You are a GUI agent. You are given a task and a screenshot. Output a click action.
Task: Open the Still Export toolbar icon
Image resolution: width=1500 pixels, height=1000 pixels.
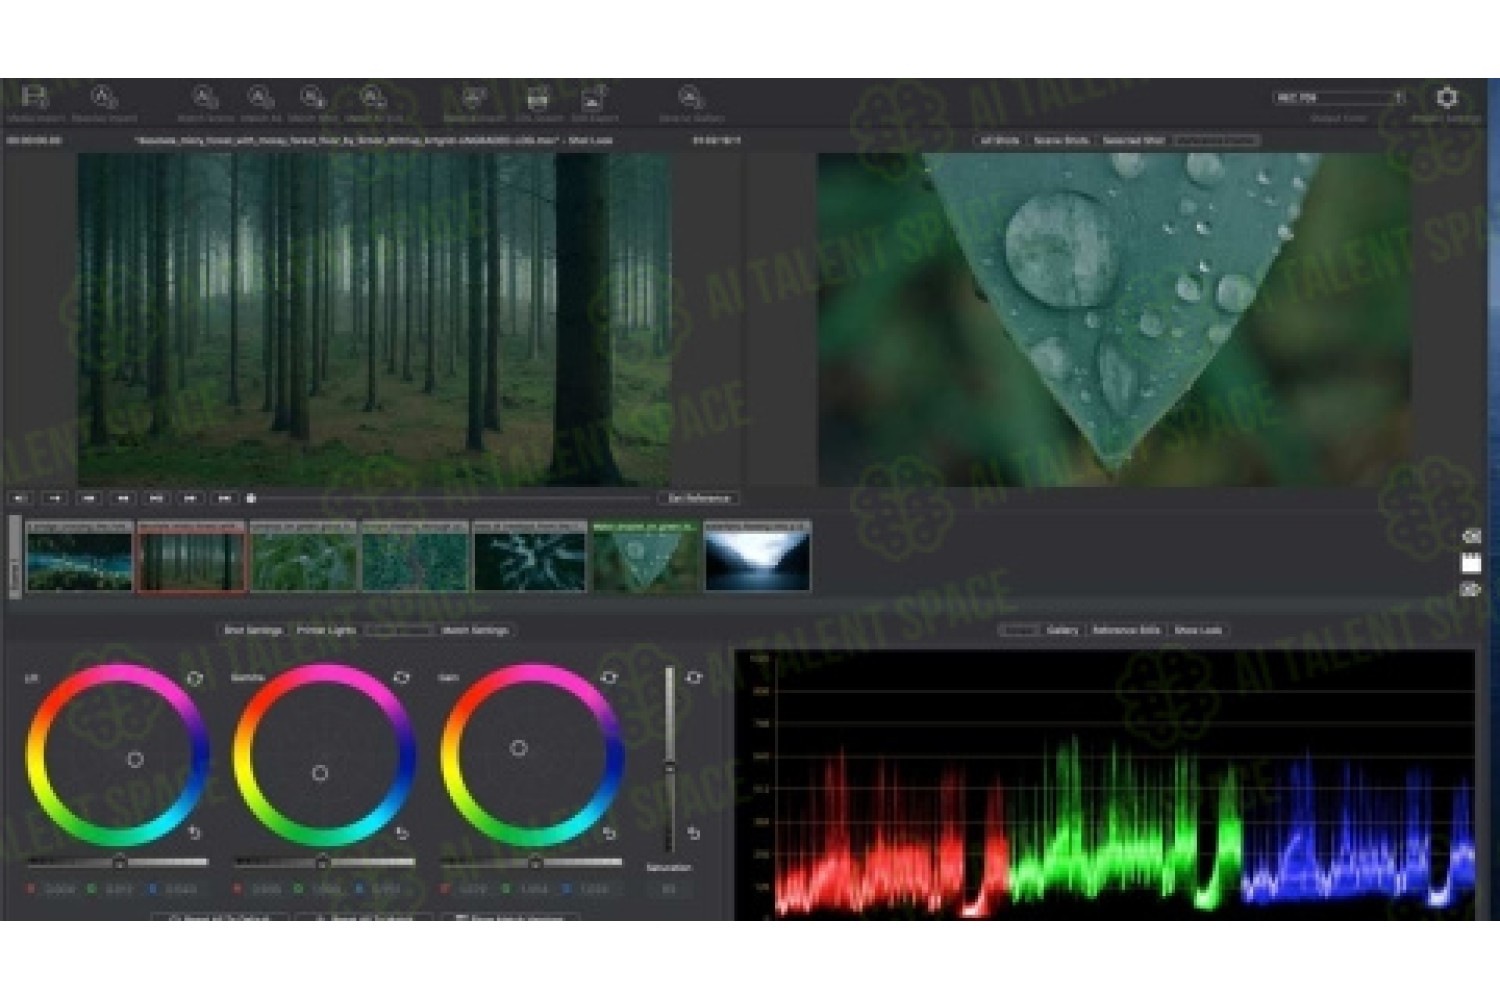click(594, 98)
